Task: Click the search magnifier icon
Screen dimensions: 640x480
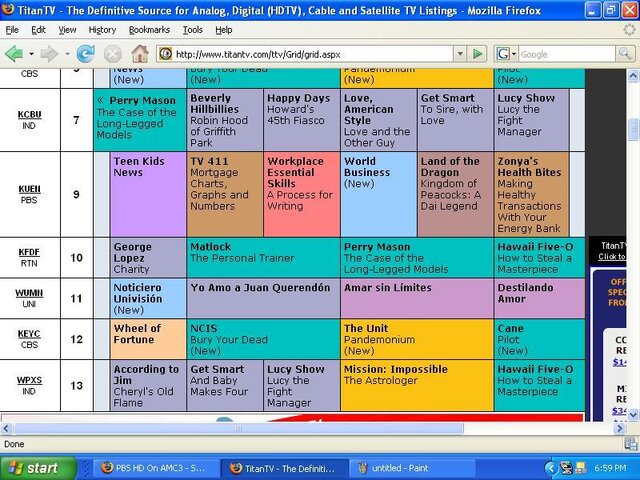Action: [x=625, y=54]
